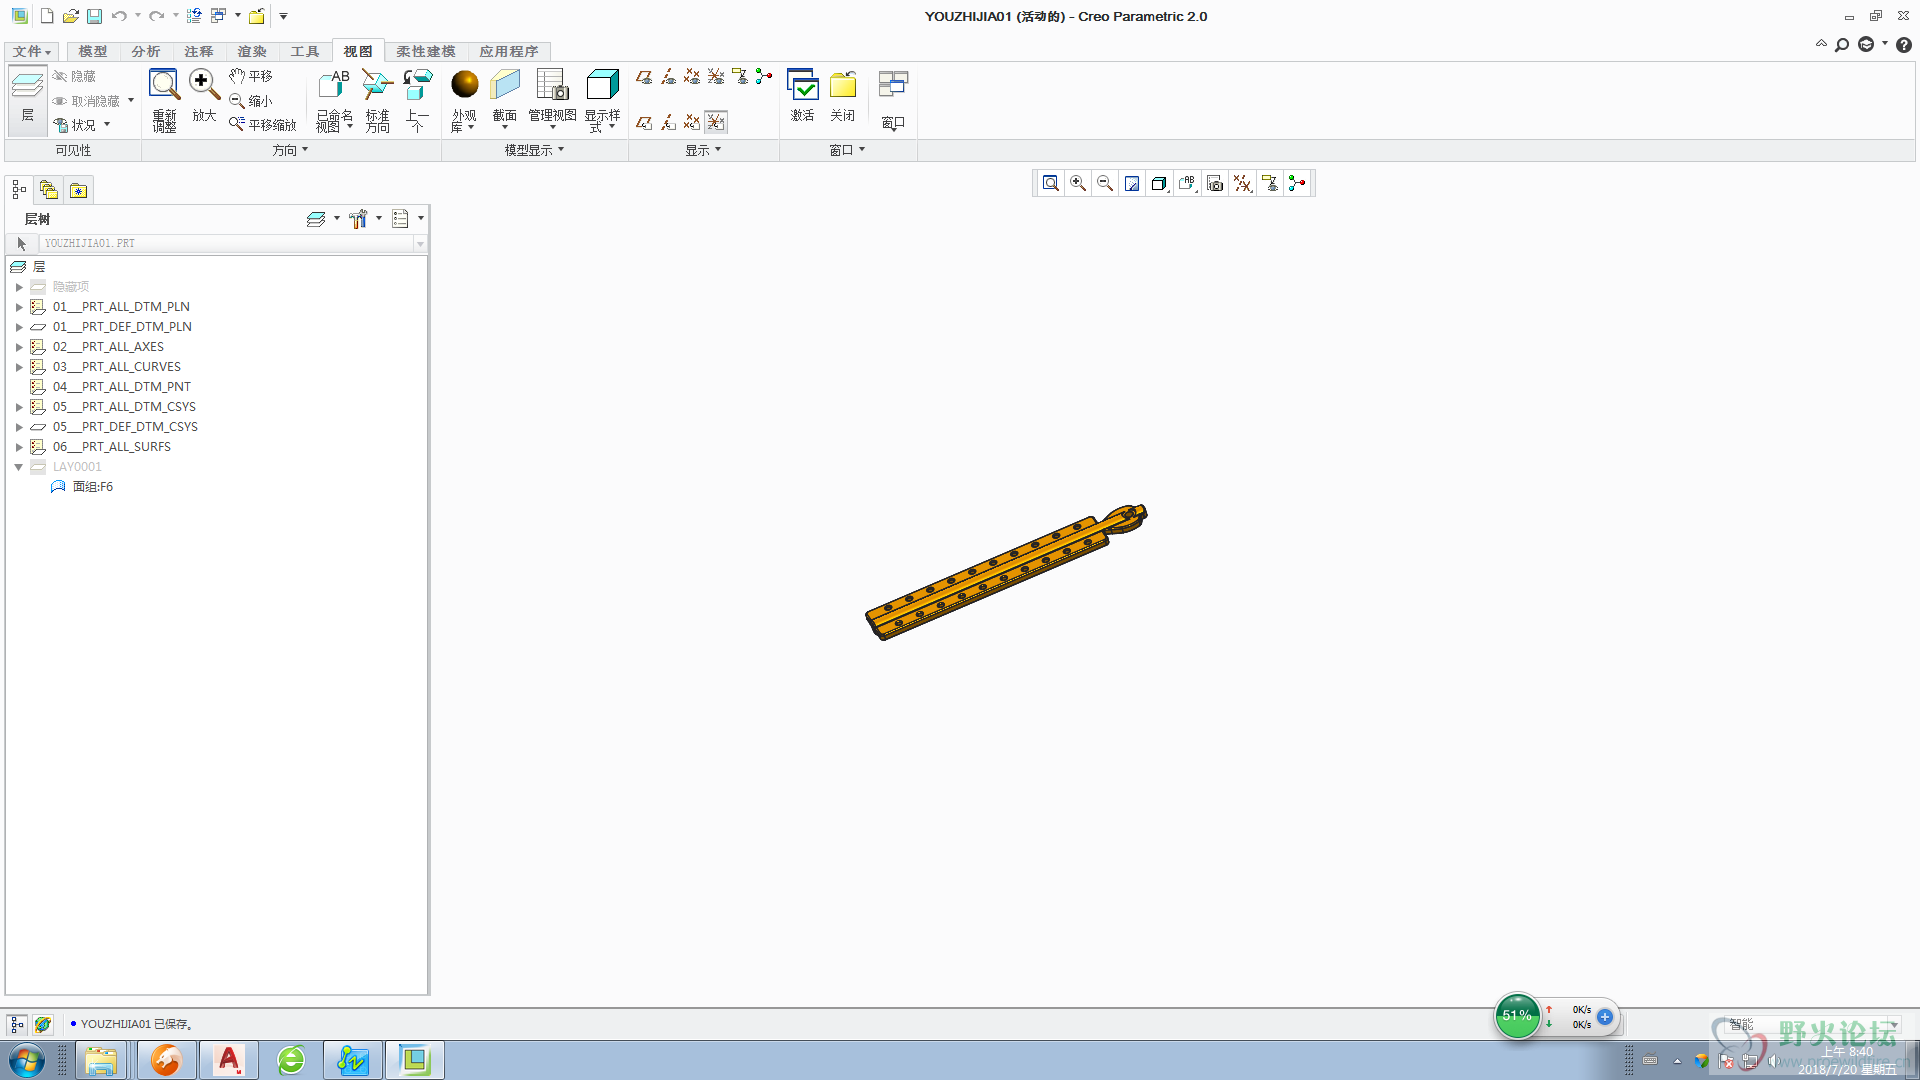The height and width of the screenshot is (1080, 1920).
Task: Click Status (状况) button in Visibility group
Action: (x=82, y=125)
